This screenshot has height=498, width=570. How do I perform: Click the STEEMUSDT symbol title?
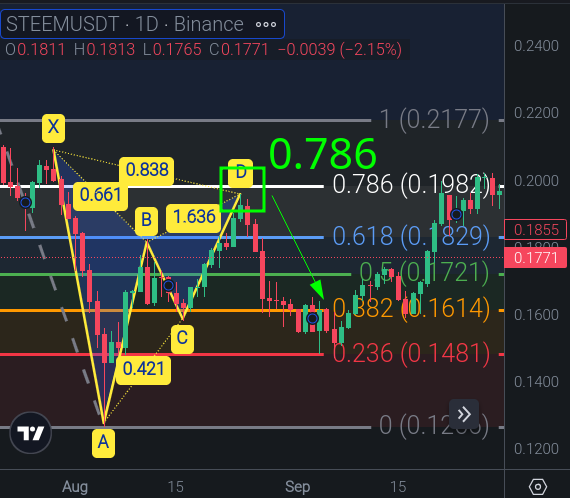coord(63,24)
